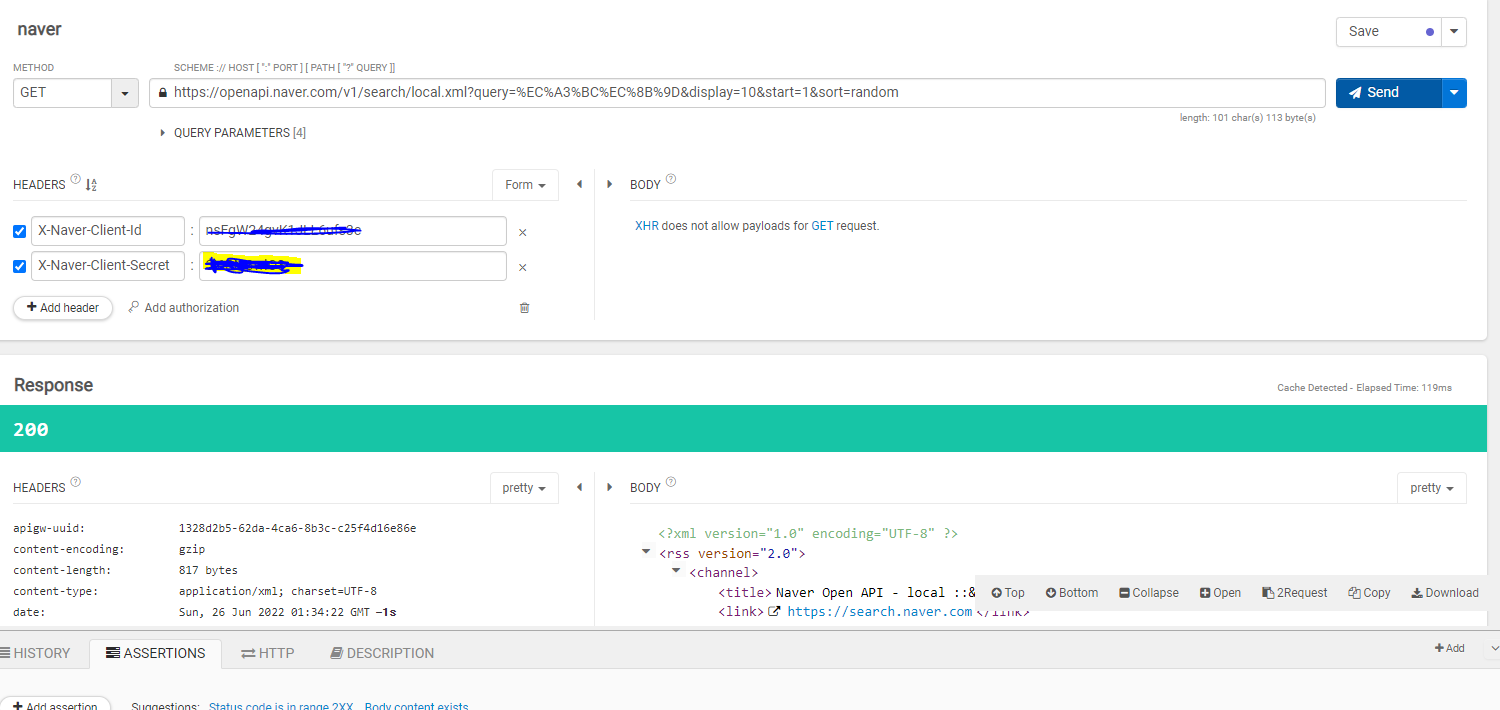Open the DESCRIPTION tab
The image size is (1500, 710).
click(x=382, y=653)
